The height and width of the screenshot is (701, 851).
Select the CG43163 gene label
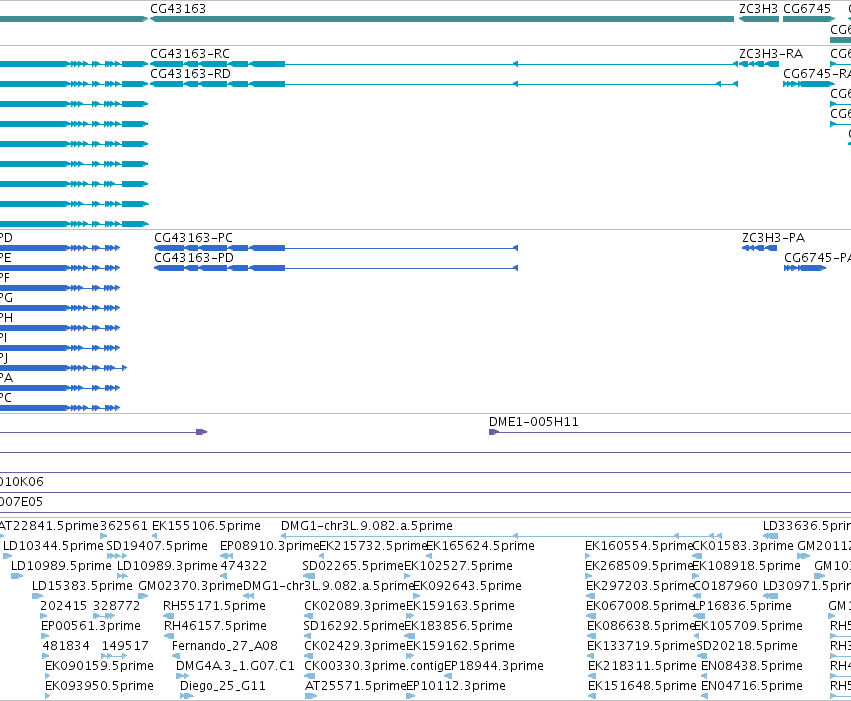click(x=178, y=9)
